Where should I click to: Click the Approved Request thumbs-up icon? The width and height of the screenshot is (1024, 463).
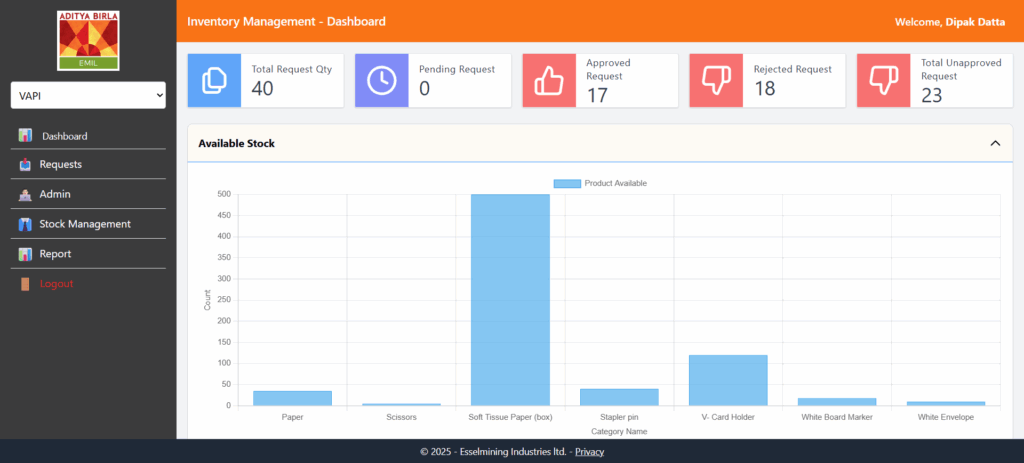coord(549,81)
